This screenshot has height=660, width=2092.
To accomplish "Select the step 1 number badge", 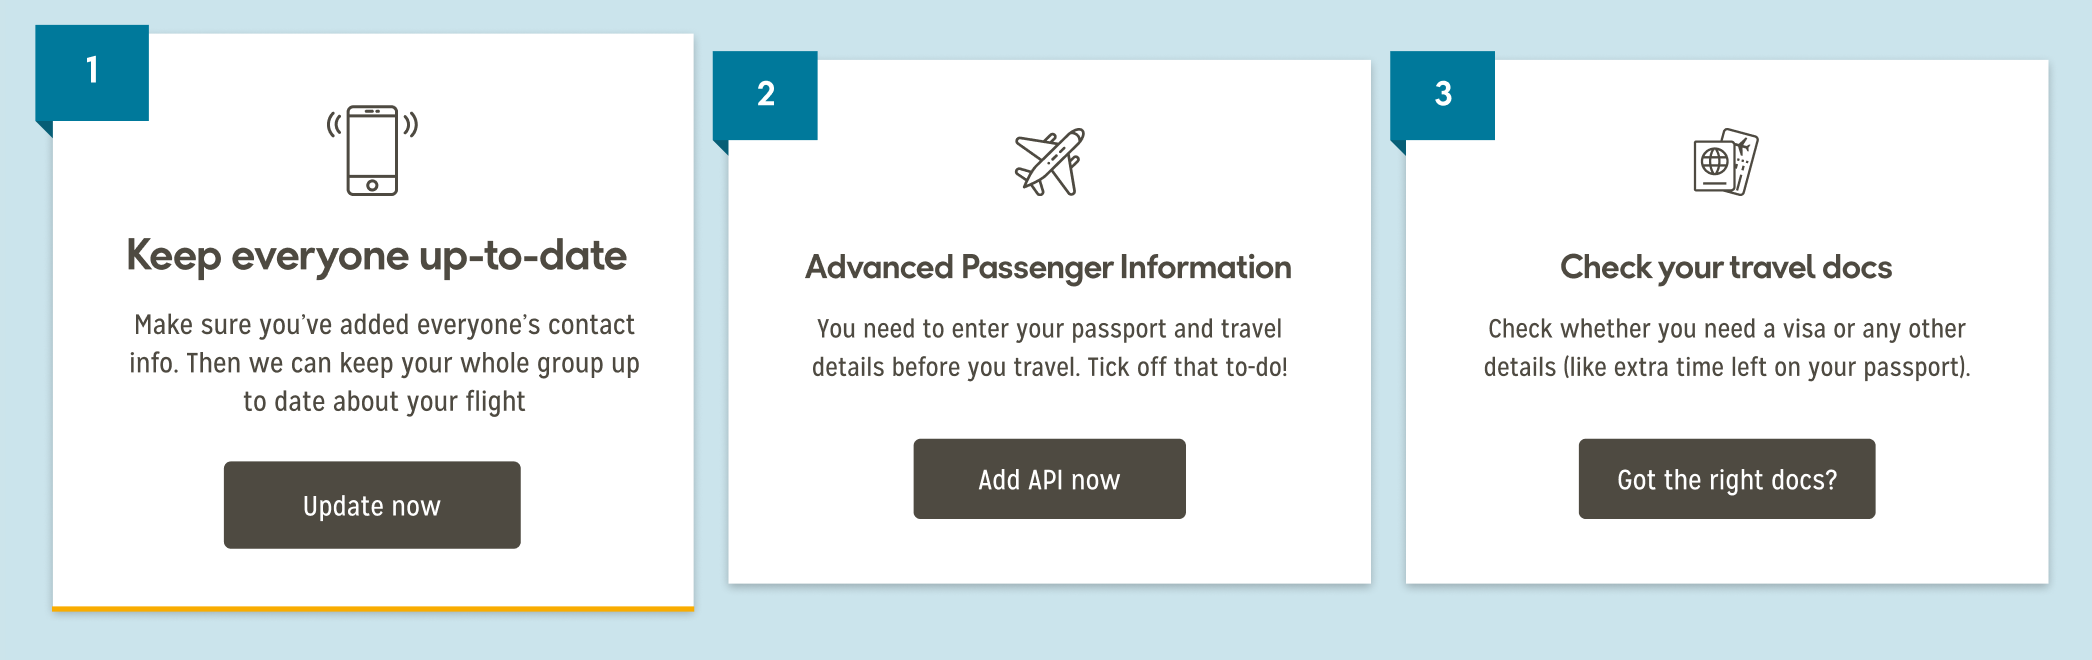I will tap(92, 72).
